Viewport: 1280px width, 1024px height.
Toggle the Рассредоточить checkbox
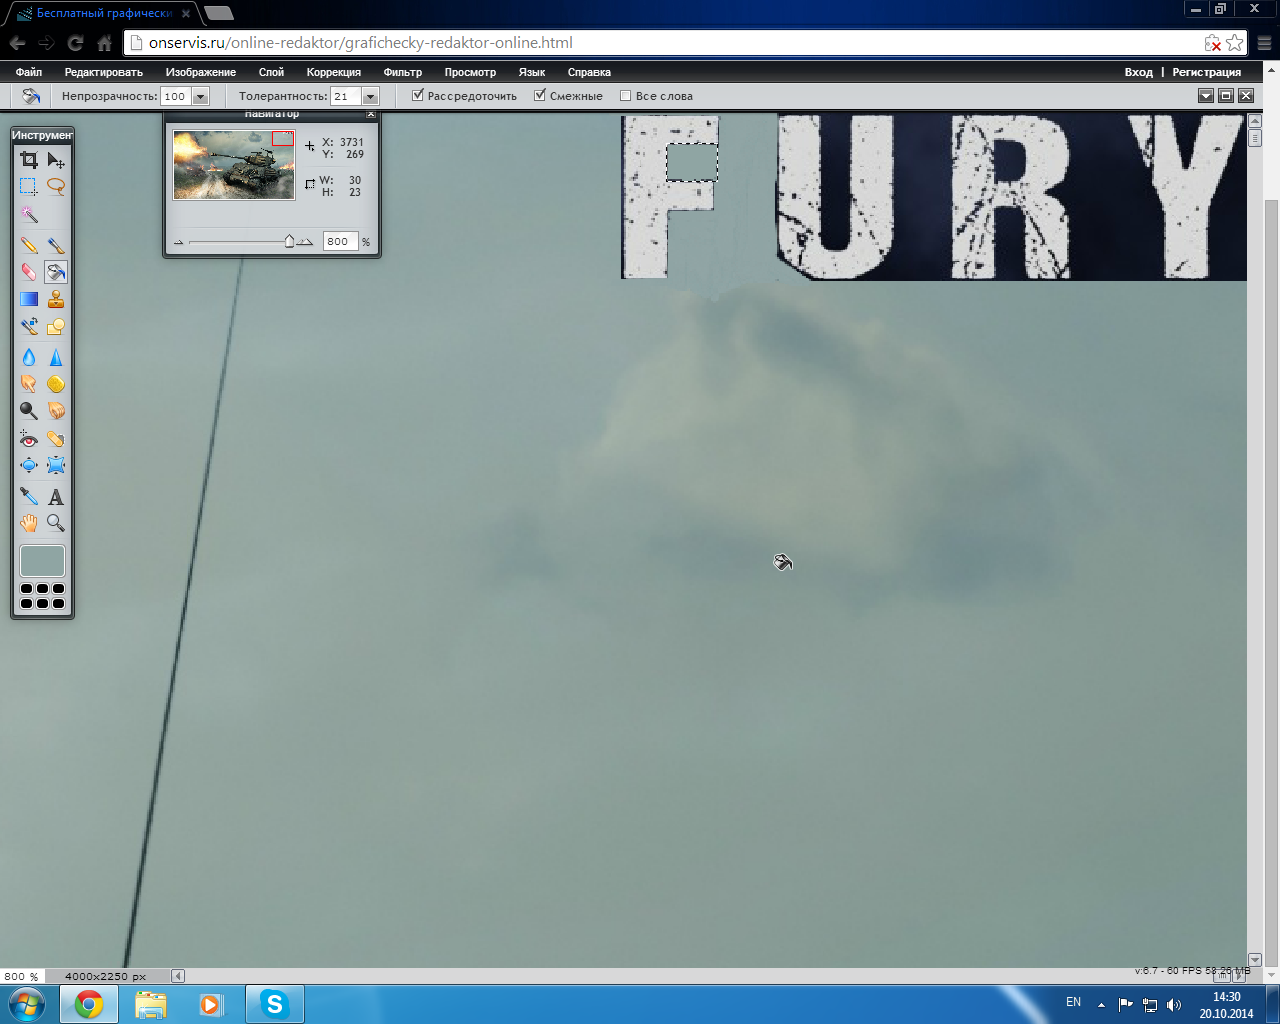click(x=418, y=96)
